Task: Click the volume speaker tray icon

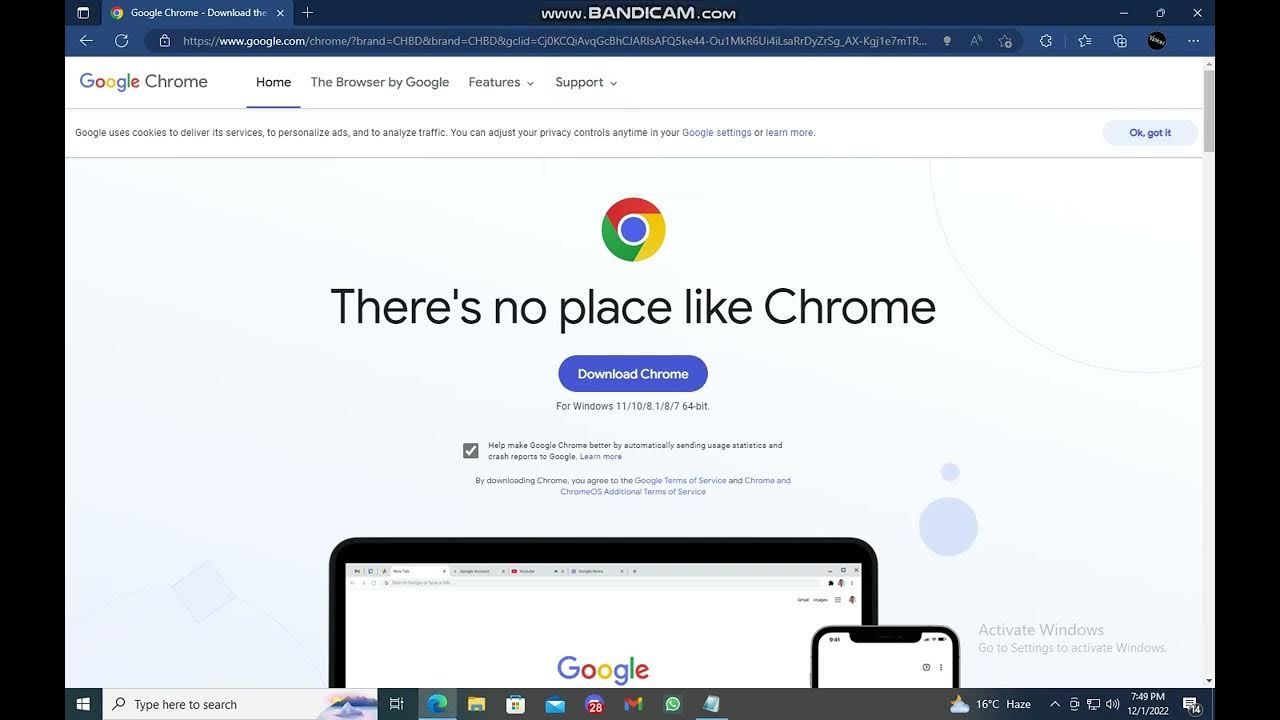Action: pos(1112,704)
